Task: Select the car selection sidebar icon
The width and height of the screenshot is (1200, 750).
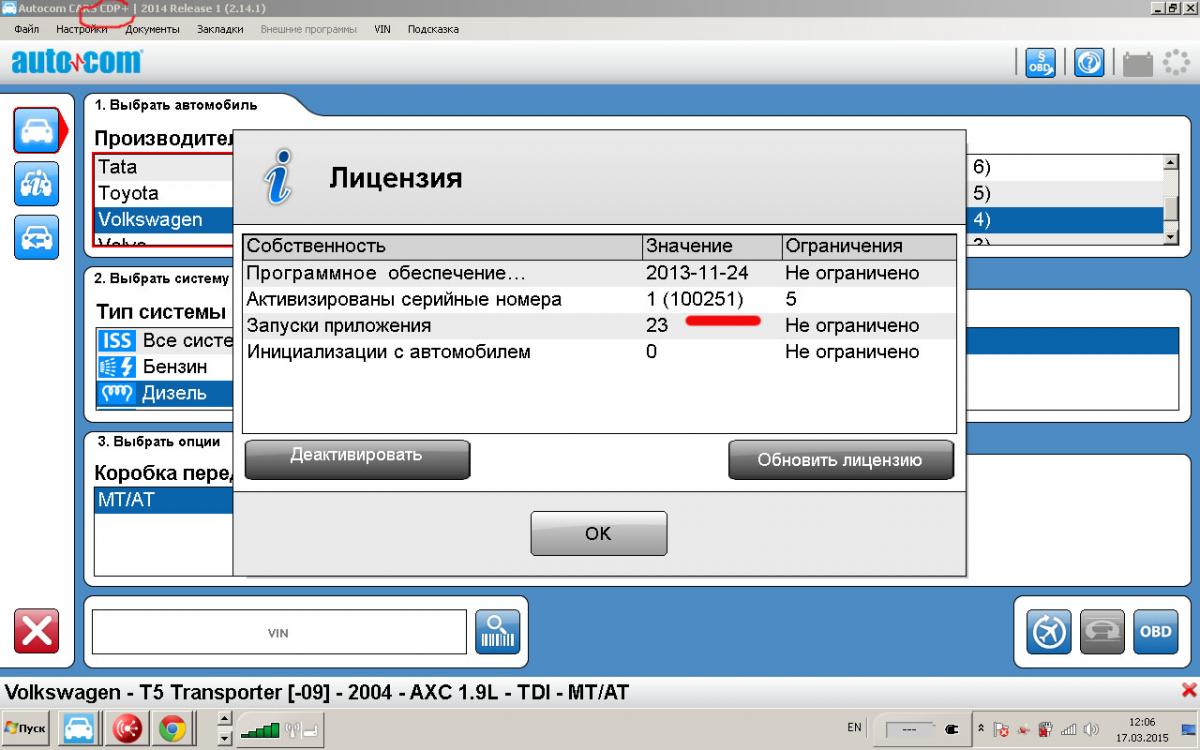Action: click(x=37, y=130)
